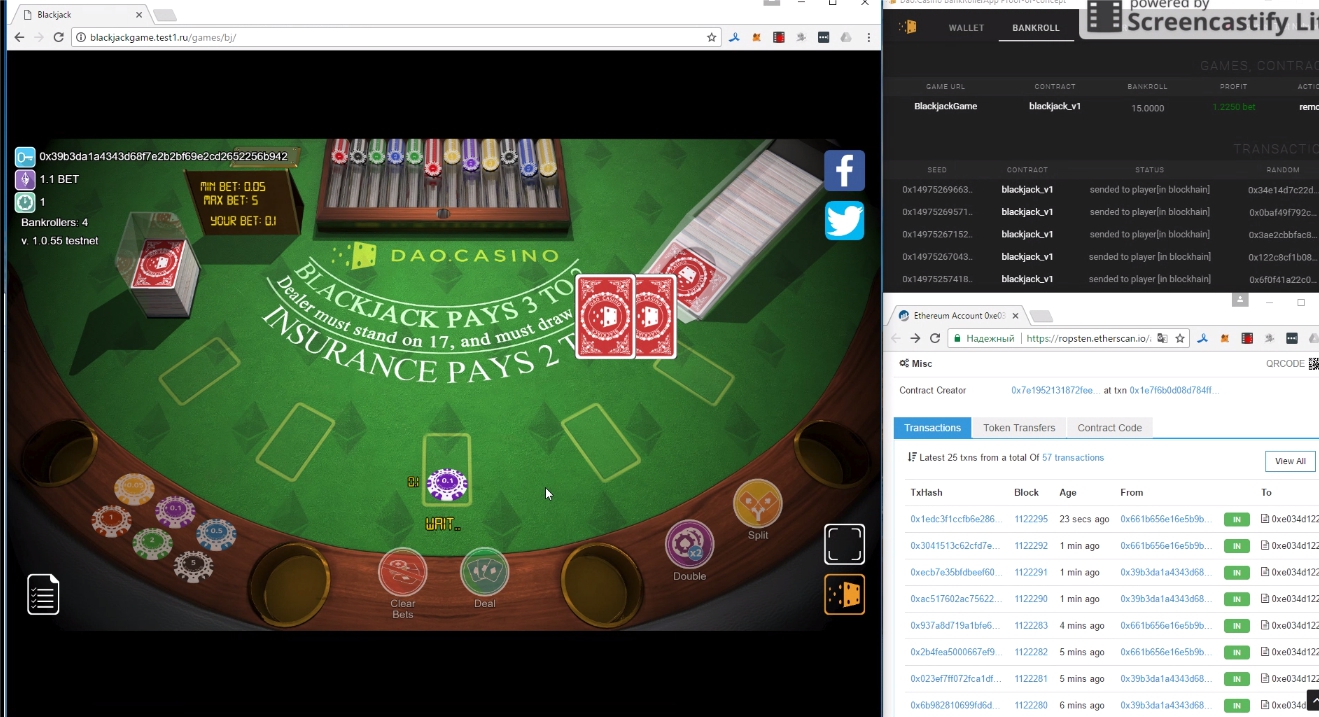The width and height of the screenshot is (1319, 717).
Task: Click the 0.1 chip placed on the table
Action: pyautogui.click(x=447, y=484)
